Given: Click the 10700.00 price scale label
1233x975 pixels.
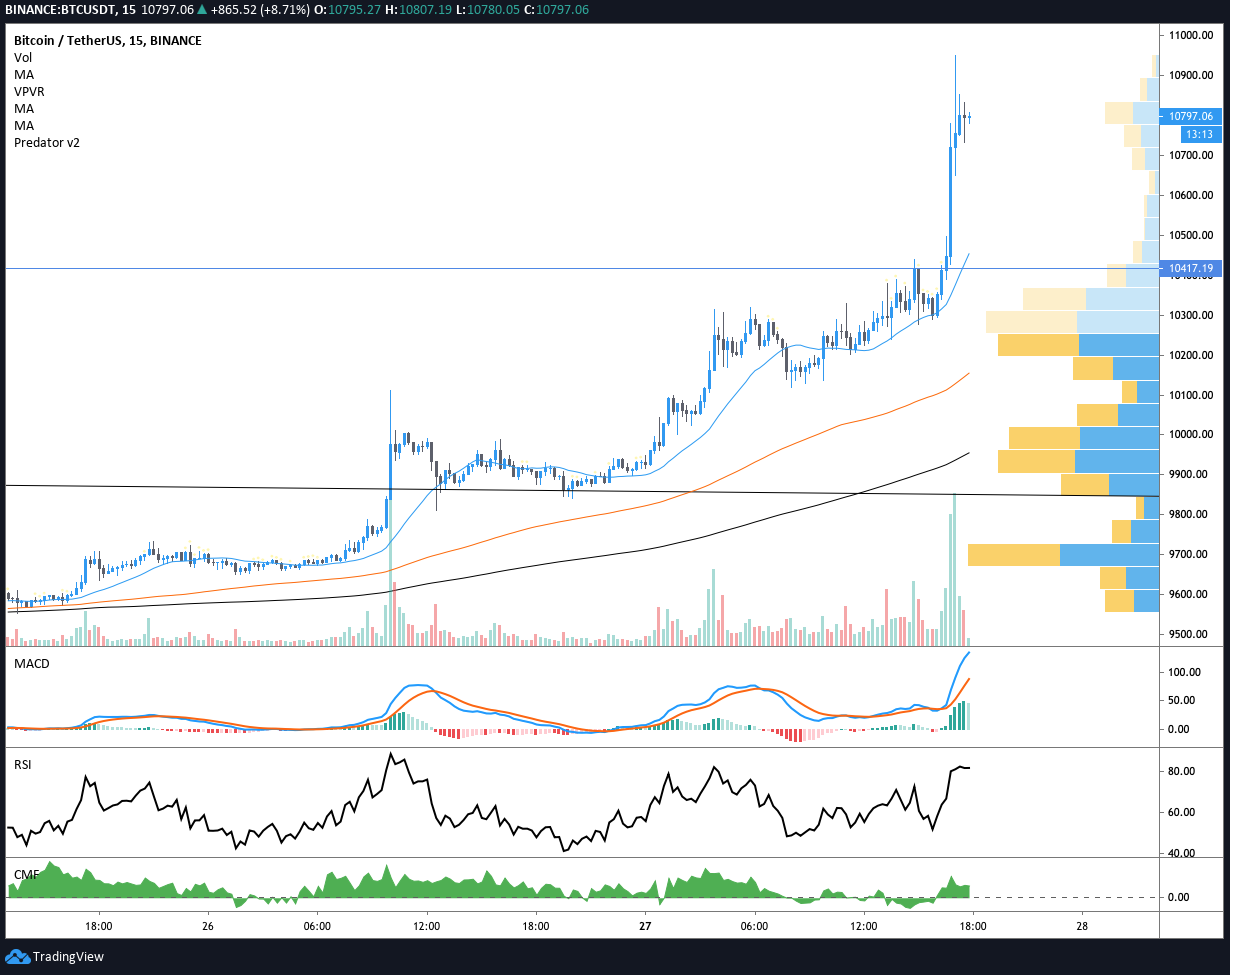Looking at the screenshot, I should [x=1191, y=155].
